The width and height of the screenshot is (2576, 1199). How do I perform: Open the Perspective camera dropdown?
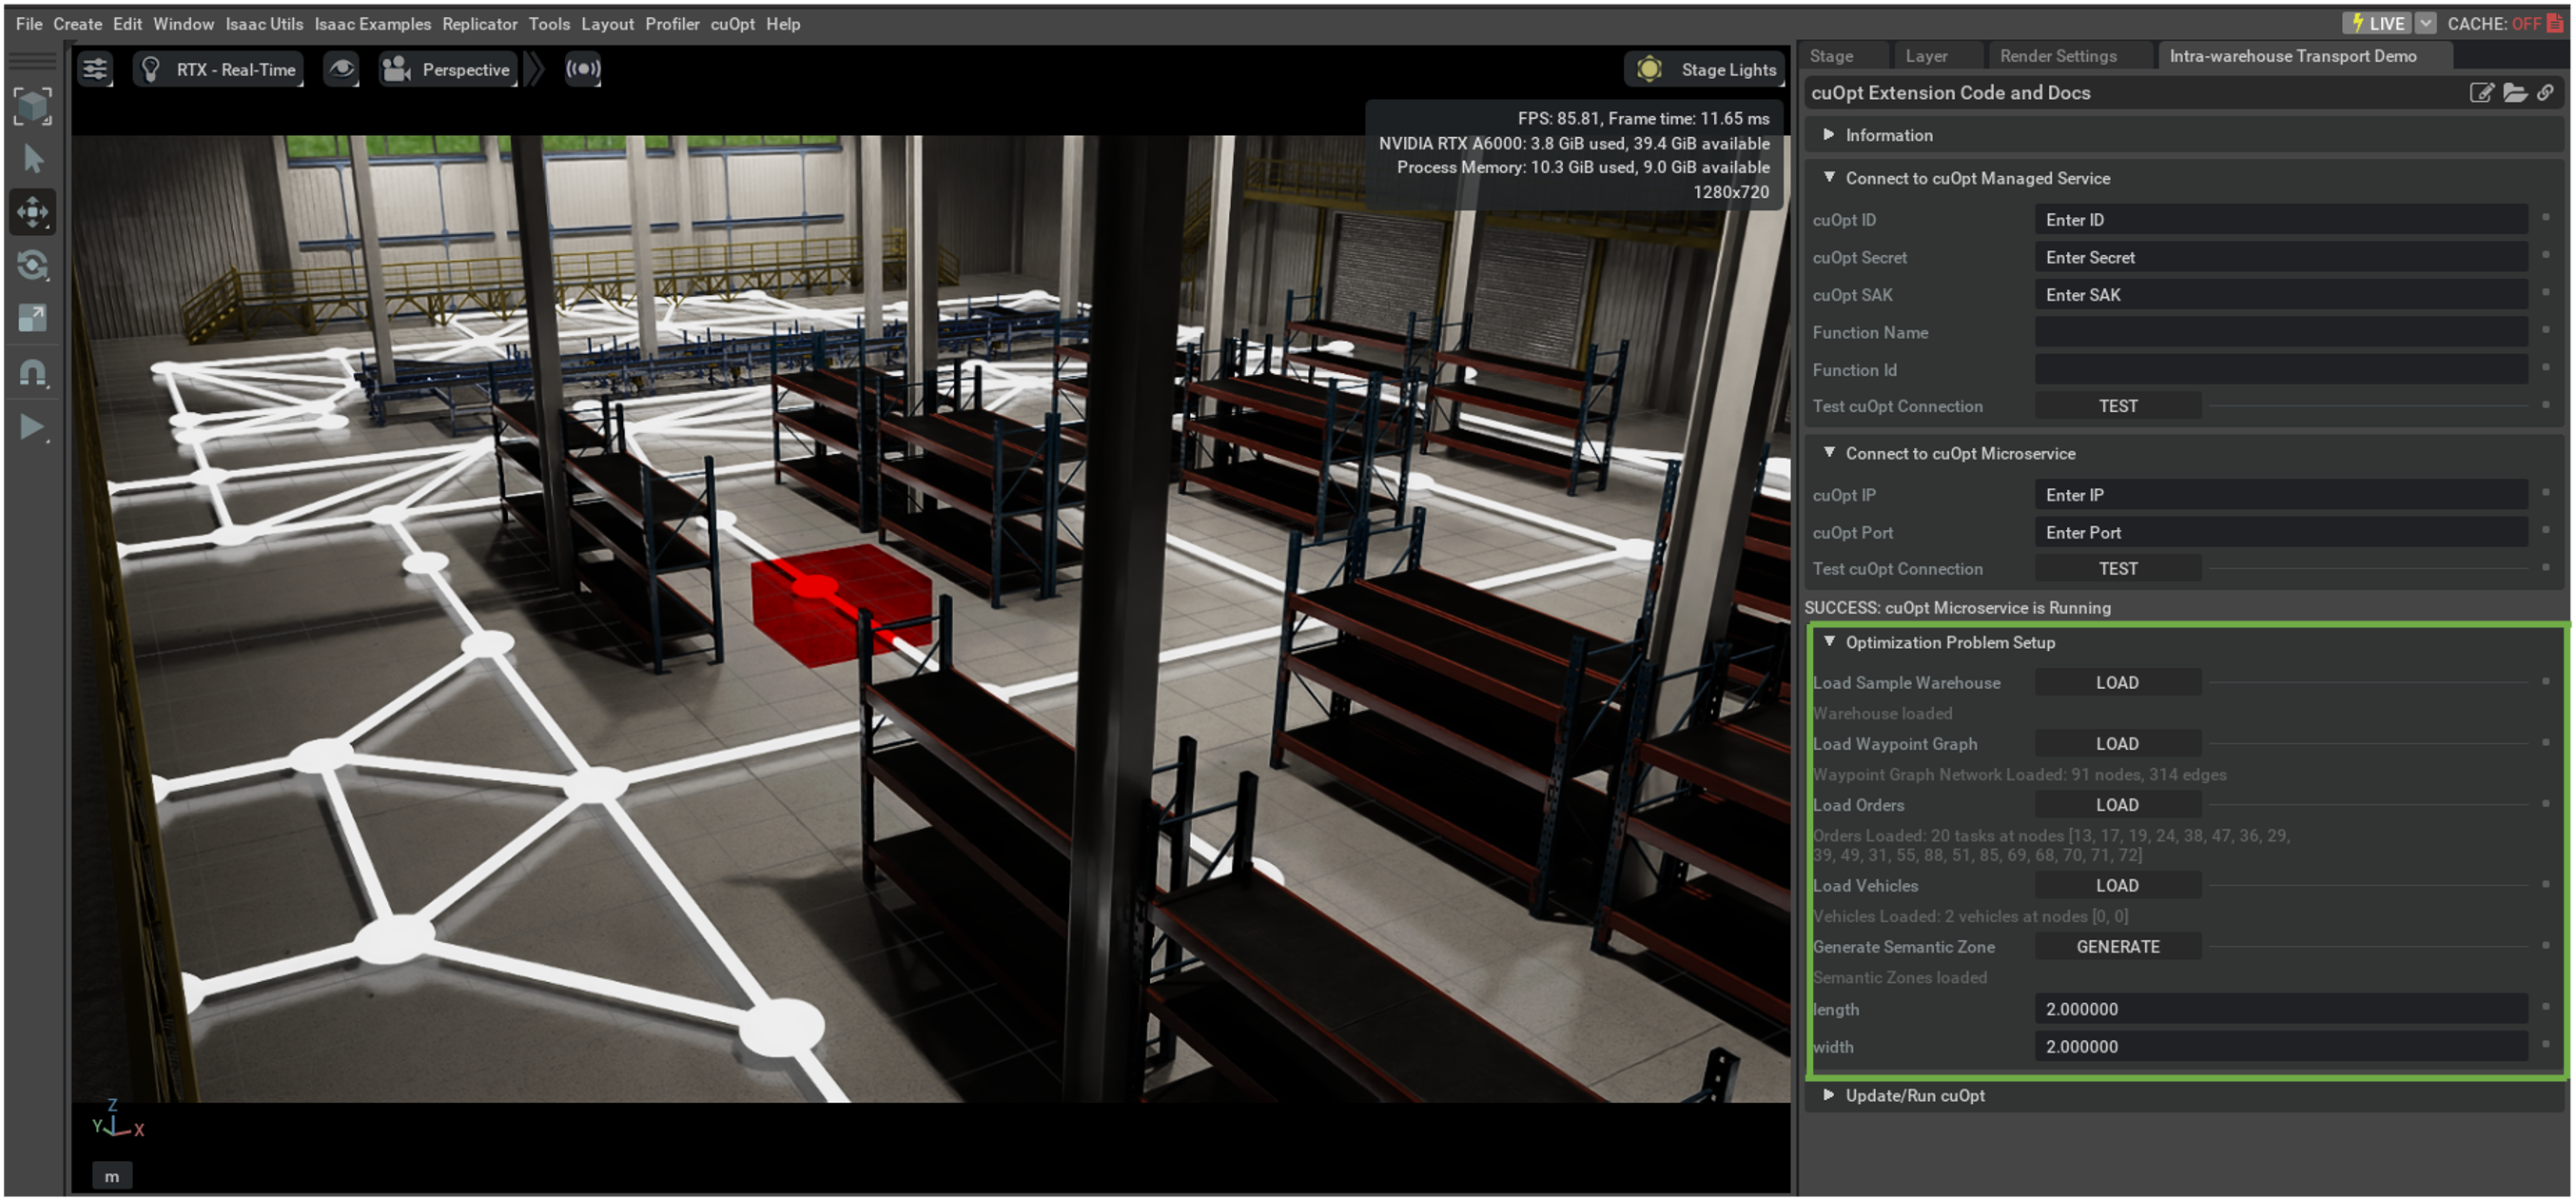click(448, 69)
